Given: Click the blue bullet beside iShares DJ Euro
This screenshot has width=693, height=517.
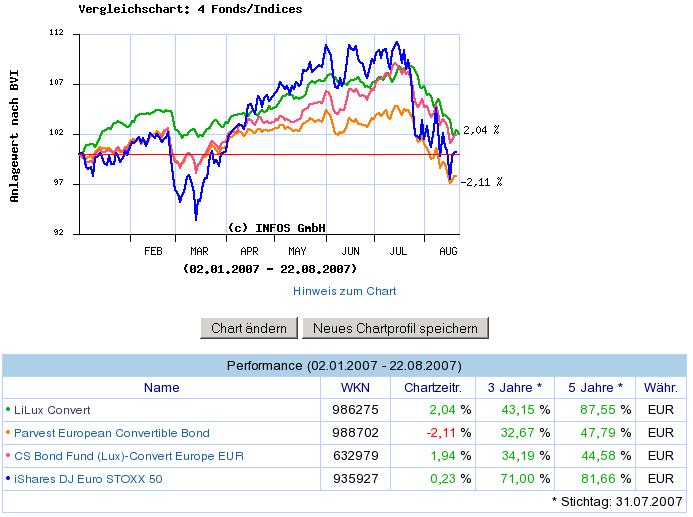Looking at the screenshot, I should 9,479.
